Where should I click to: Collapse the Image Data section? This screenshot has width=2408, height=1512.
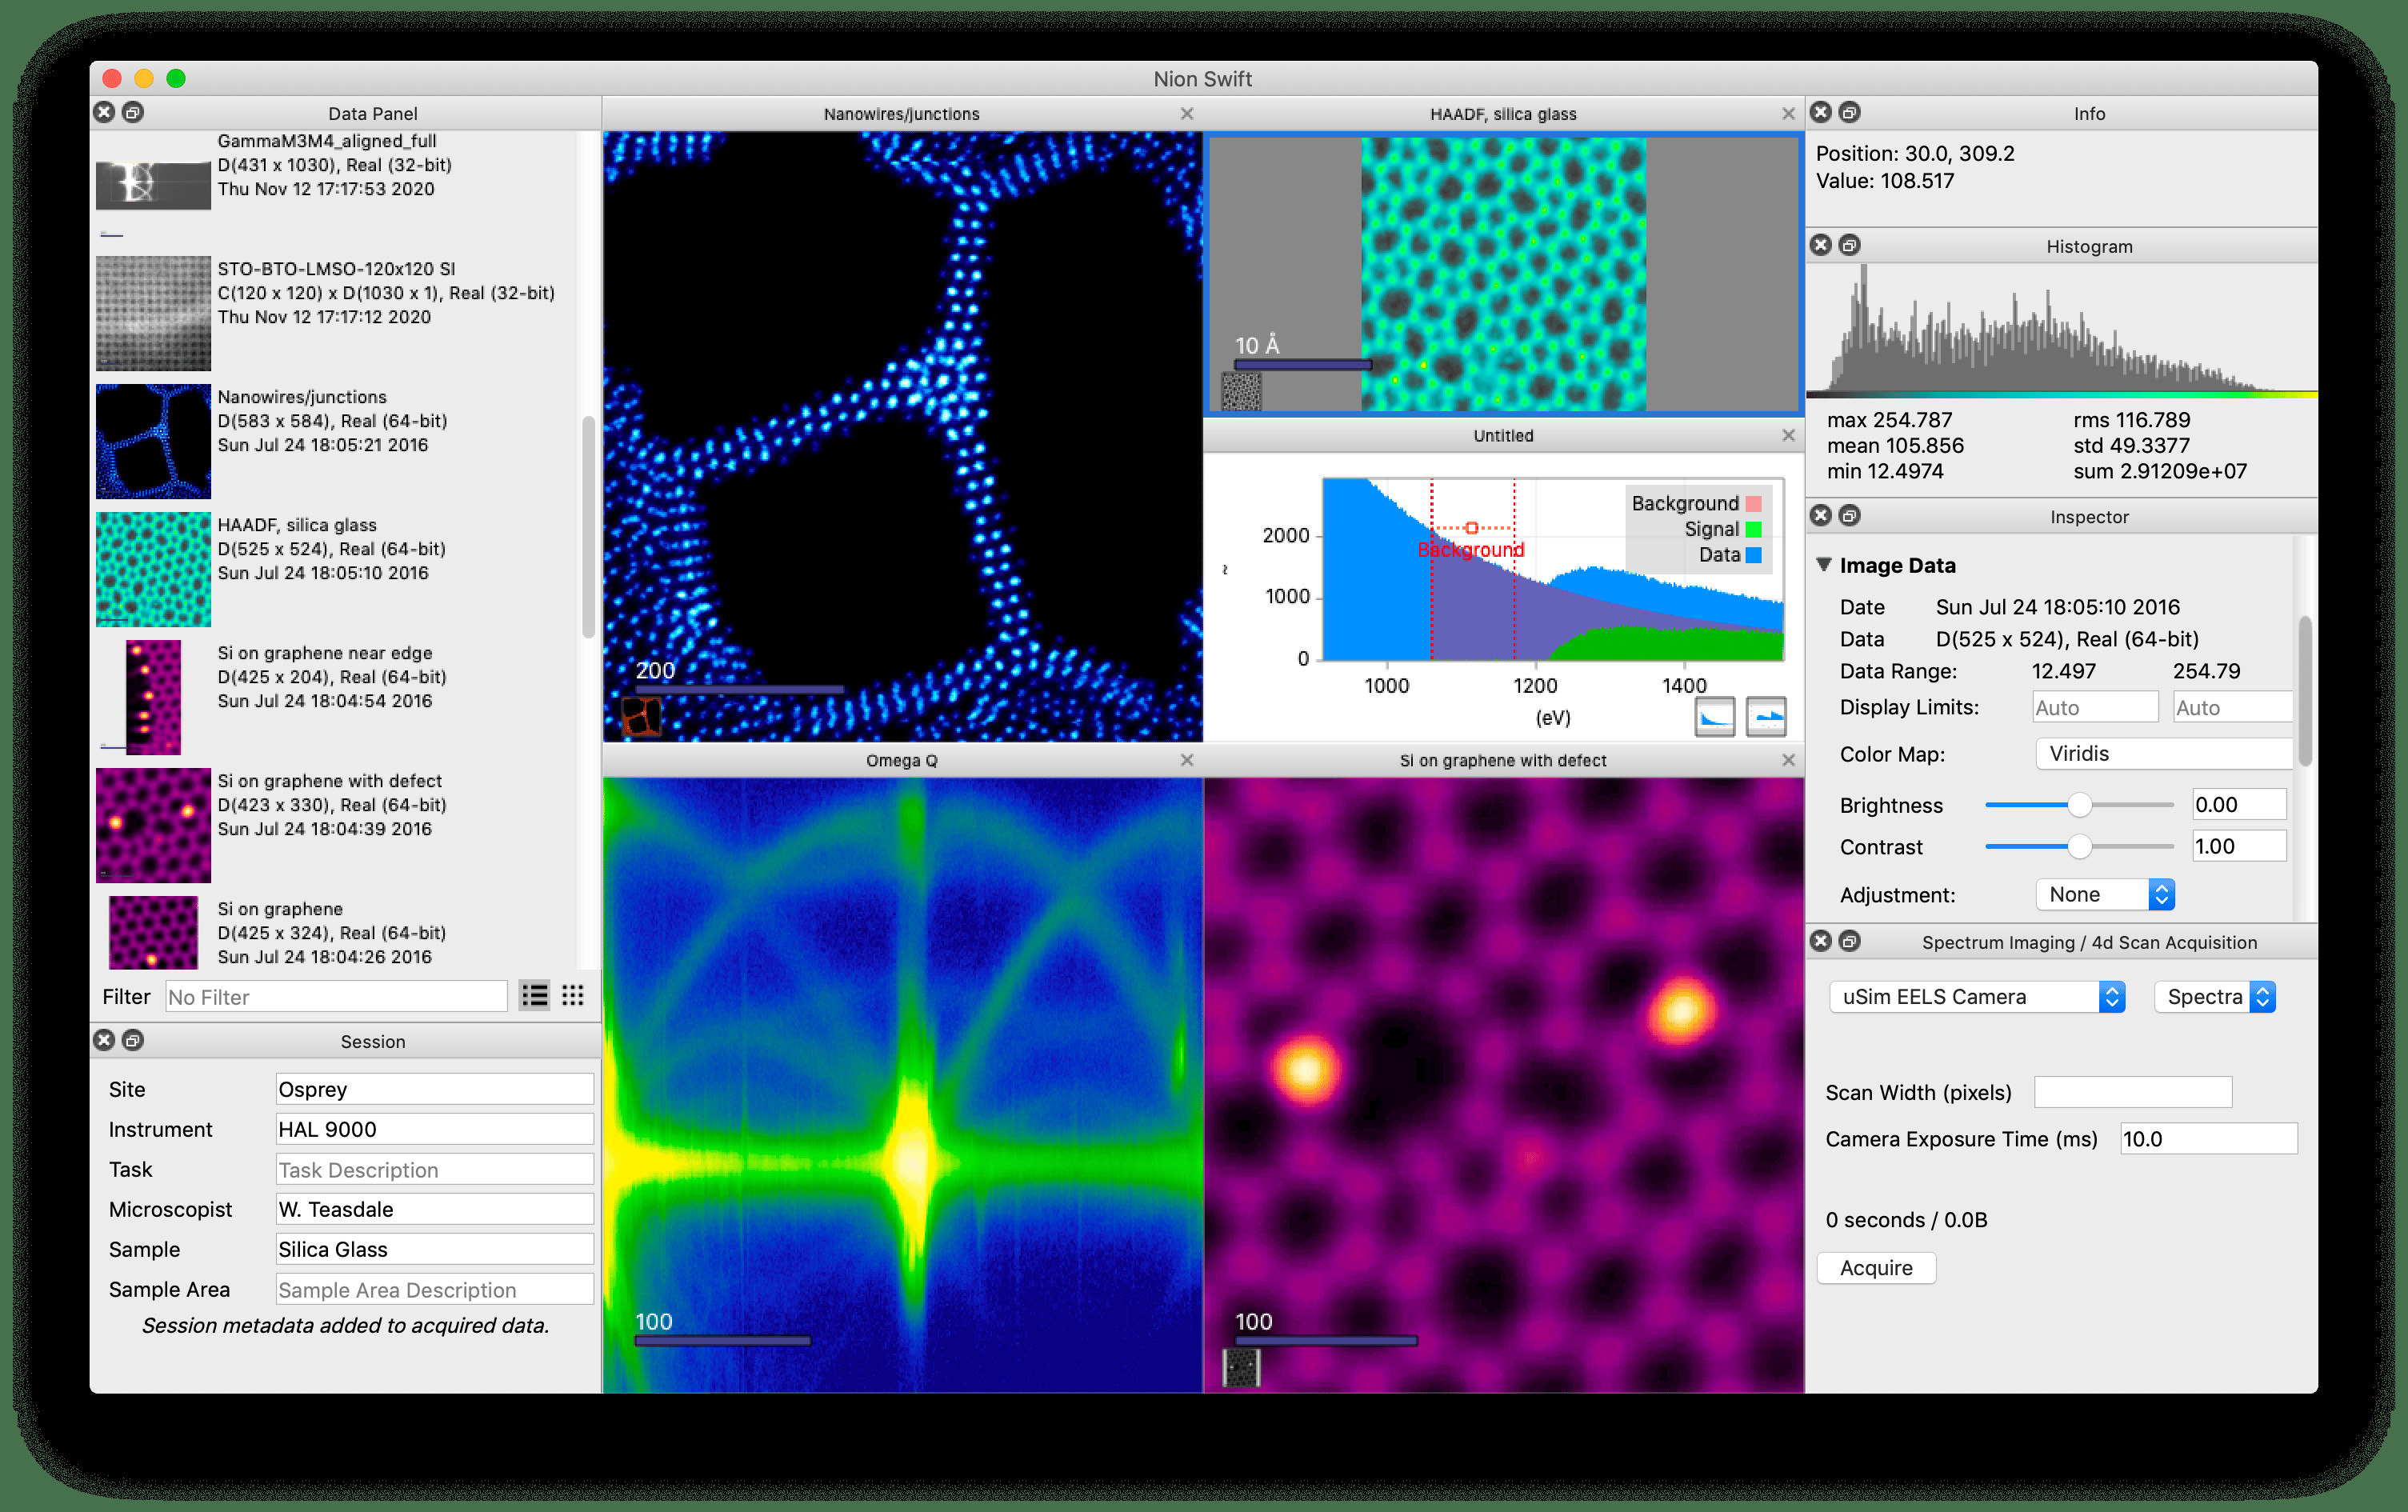[x=1824, y=565]
